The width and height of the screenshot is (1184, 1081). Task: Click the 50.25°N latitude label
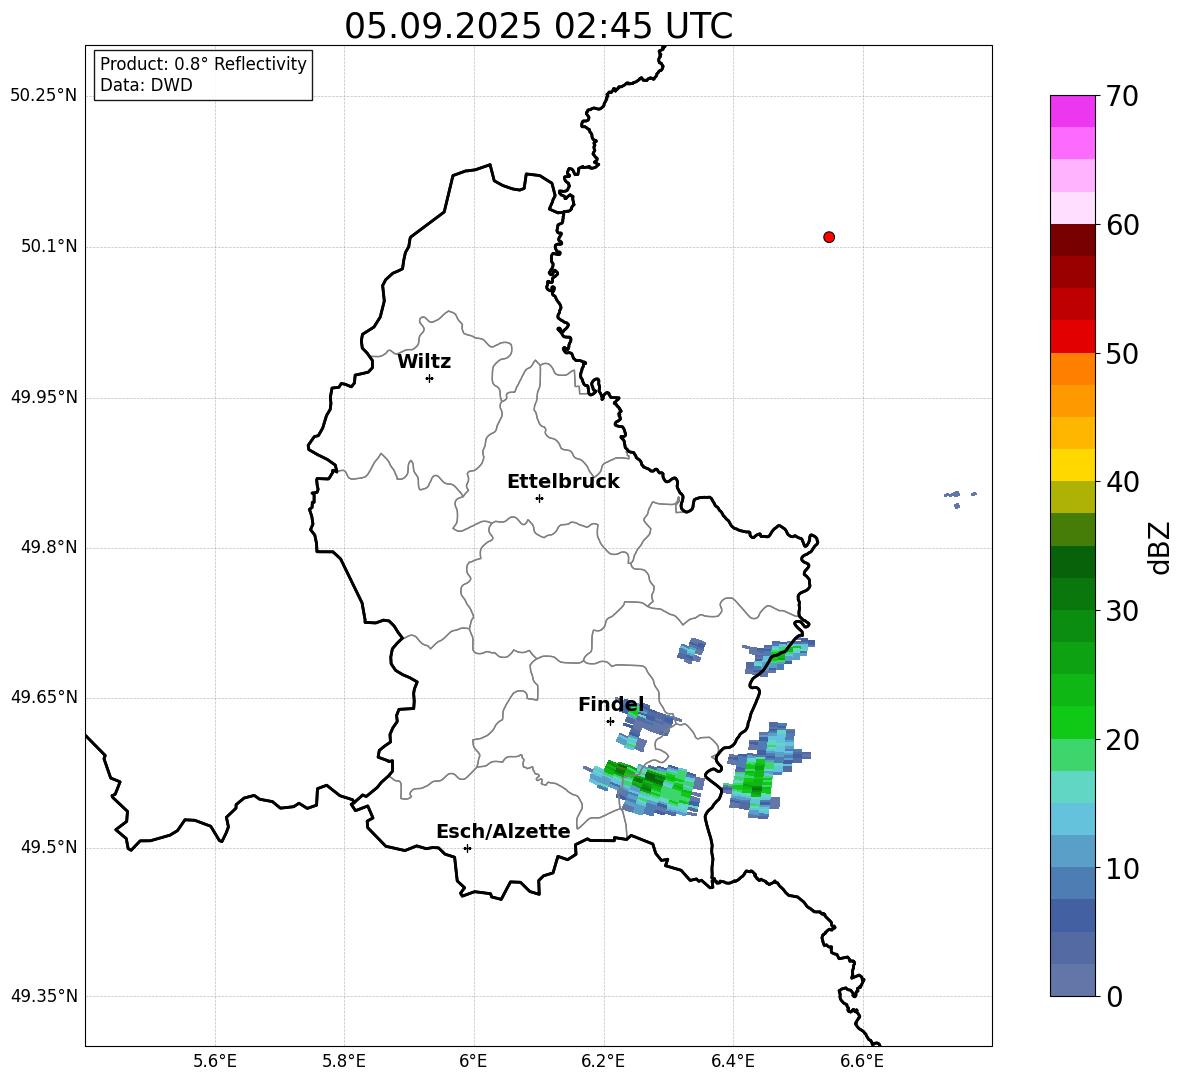(x=44, y=96)
